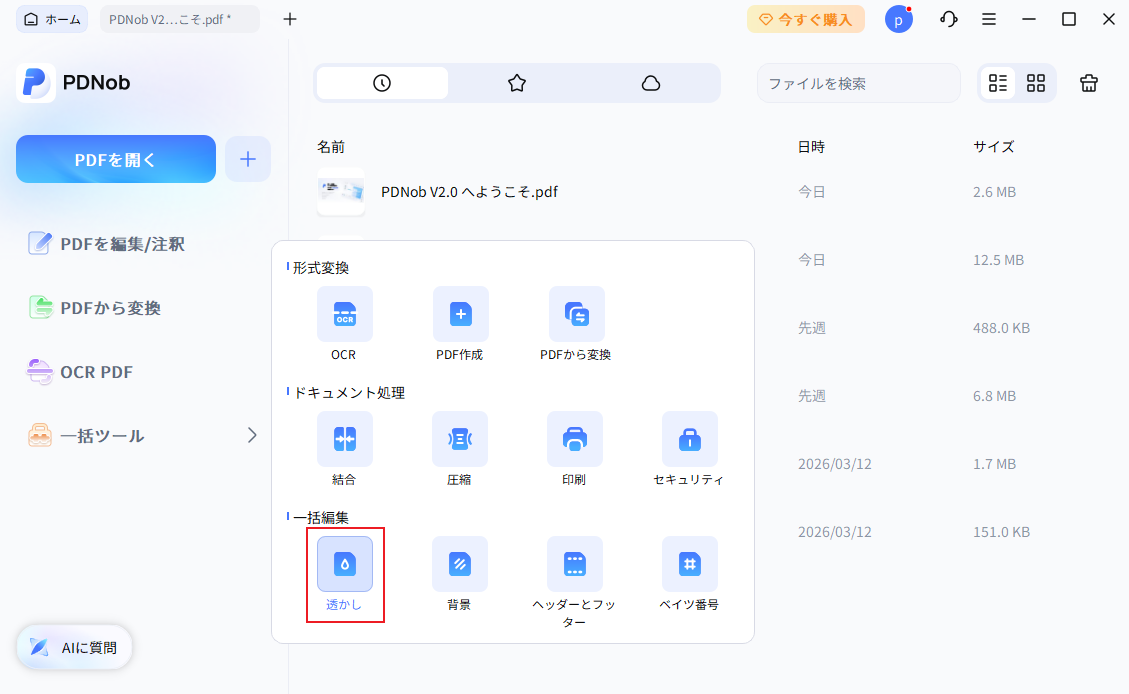Image resolution: width=1129 pixels, height=694 pixels.
Task: Open the ヘッダーとフッター tool
Action: click(576, 564)
